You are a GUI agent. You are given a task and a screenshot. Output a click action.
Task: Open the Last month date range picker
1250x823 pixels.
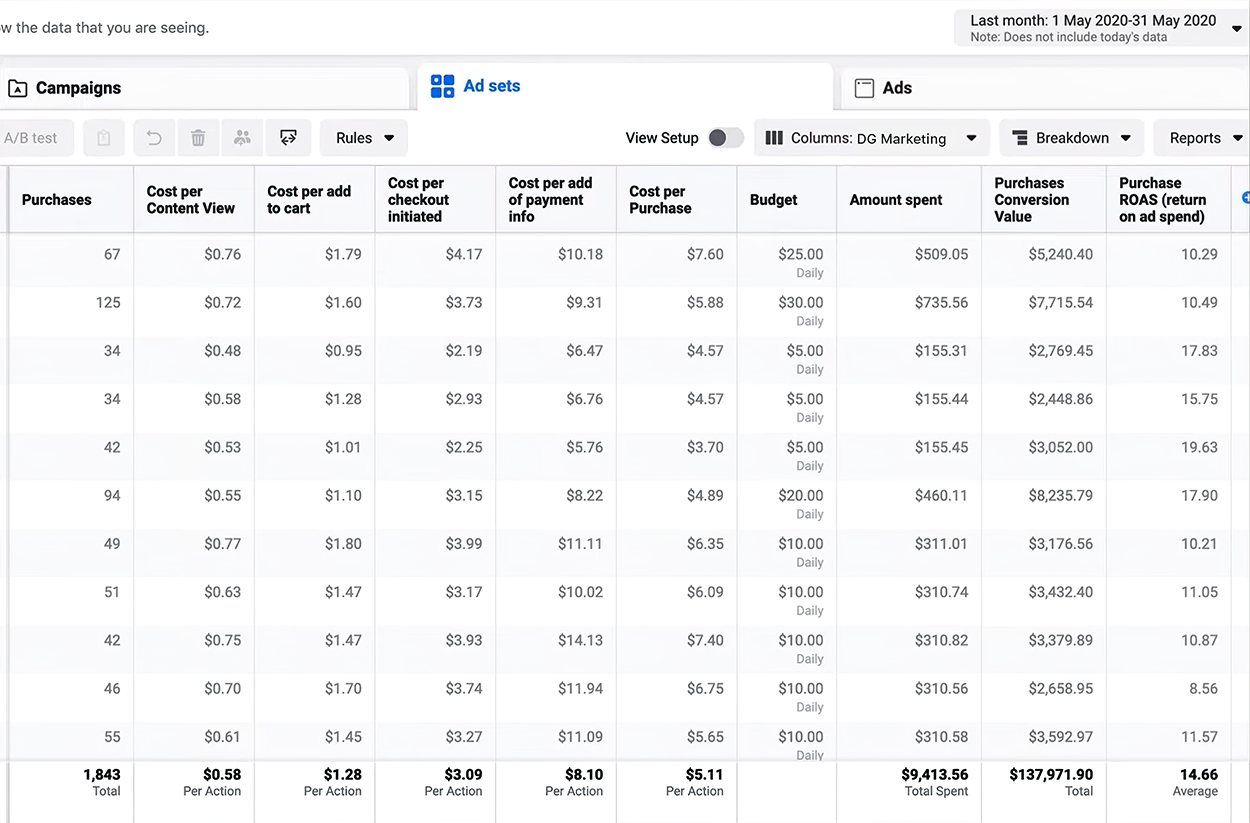pyautogui.click(x=1101, y=28)
